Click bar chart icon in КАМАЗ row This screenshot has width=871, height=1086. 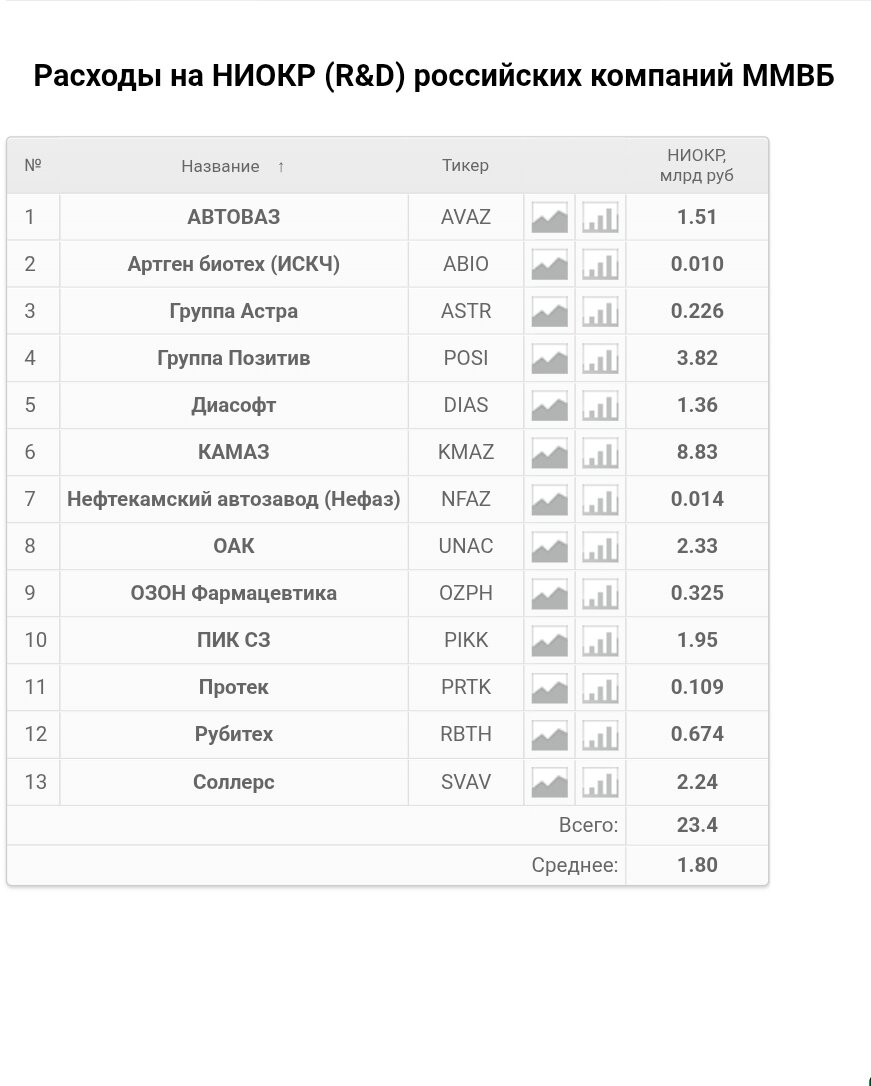[x=600, y=452]
